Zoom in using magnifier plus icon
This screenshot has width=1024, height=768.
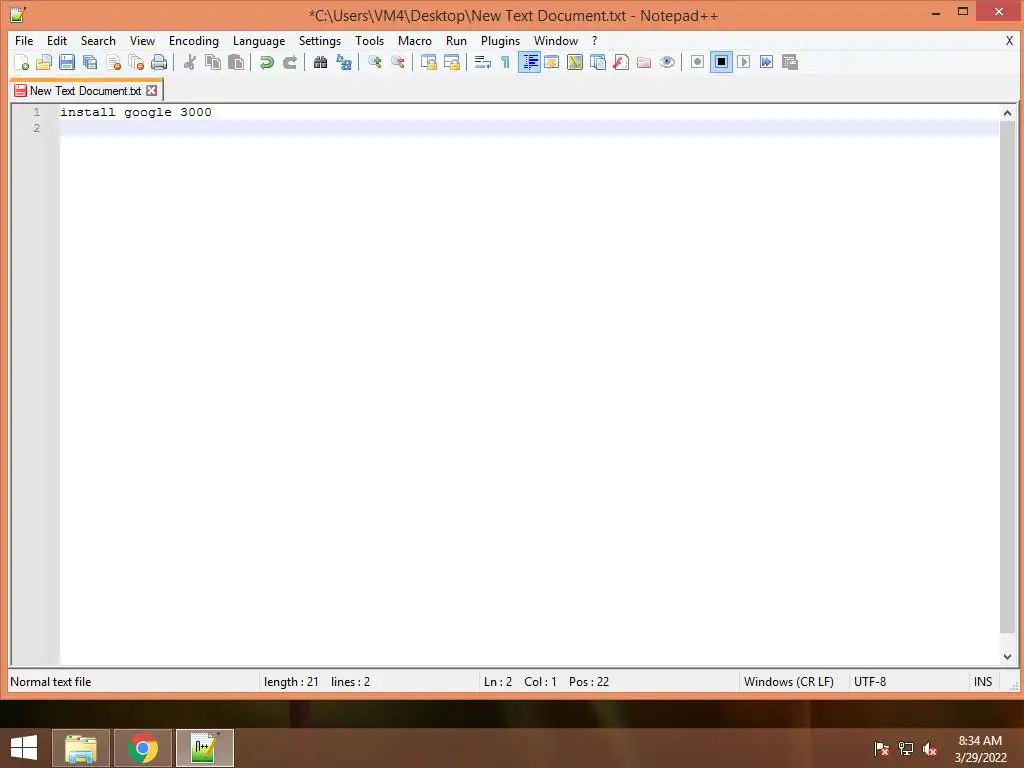(x=374, y=62)
